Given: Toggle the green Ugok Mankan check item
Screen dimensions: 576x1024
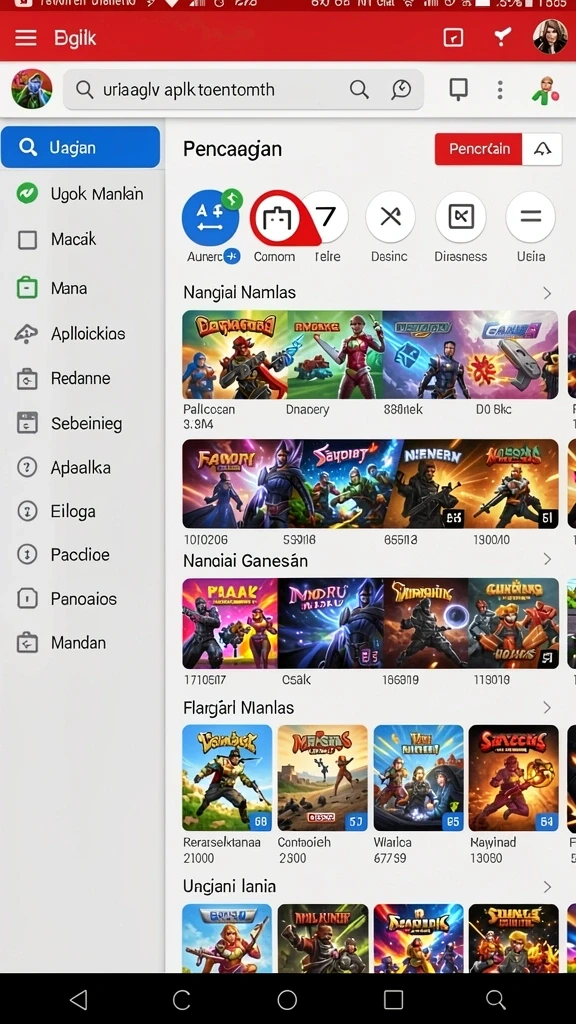Looking at the screenshot, I should (x=27, y=193).
